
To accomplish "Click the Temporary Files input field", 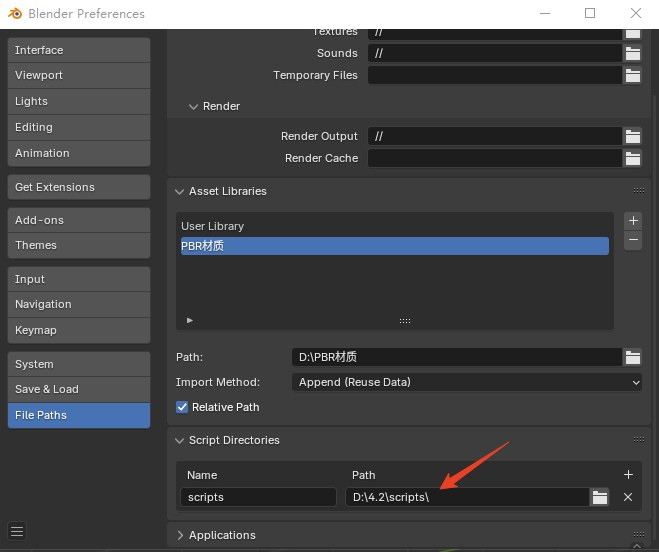I will [495, 75].
